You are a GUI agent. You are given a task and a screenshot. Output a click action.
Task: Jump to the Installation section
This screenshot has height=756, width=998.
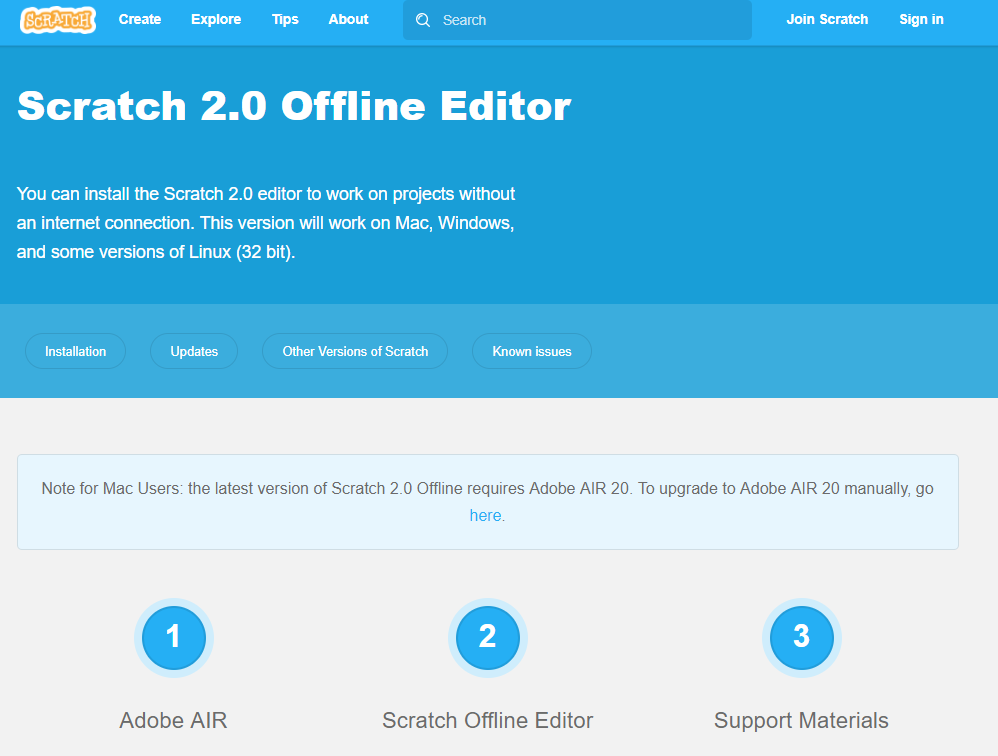(x=75, y=351)
